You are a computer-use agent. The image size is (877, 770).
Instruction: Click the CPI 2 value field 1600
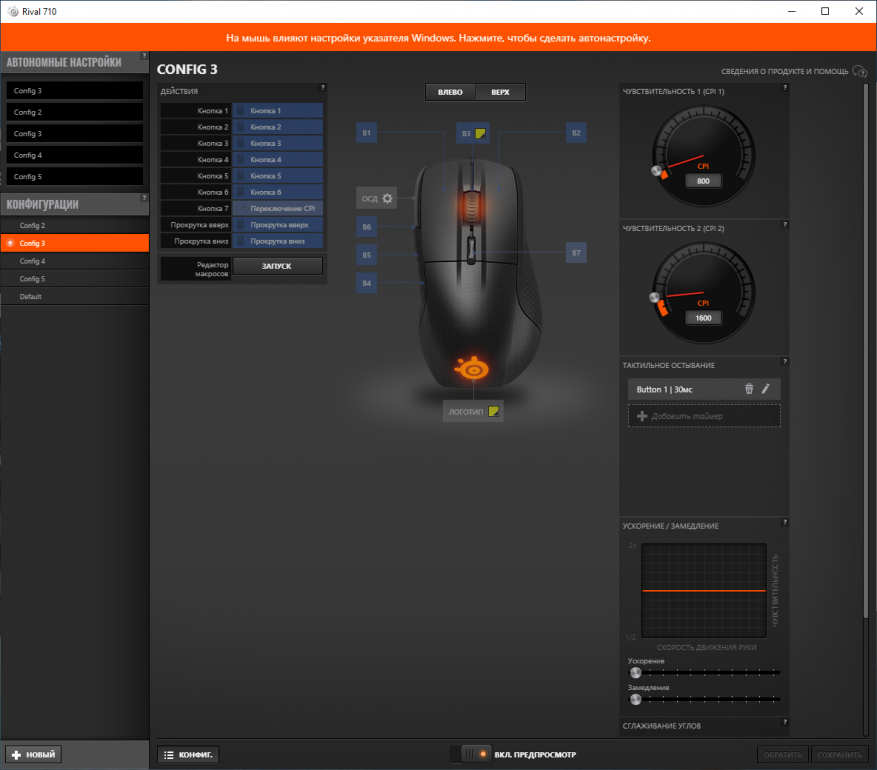pos(703,318)
